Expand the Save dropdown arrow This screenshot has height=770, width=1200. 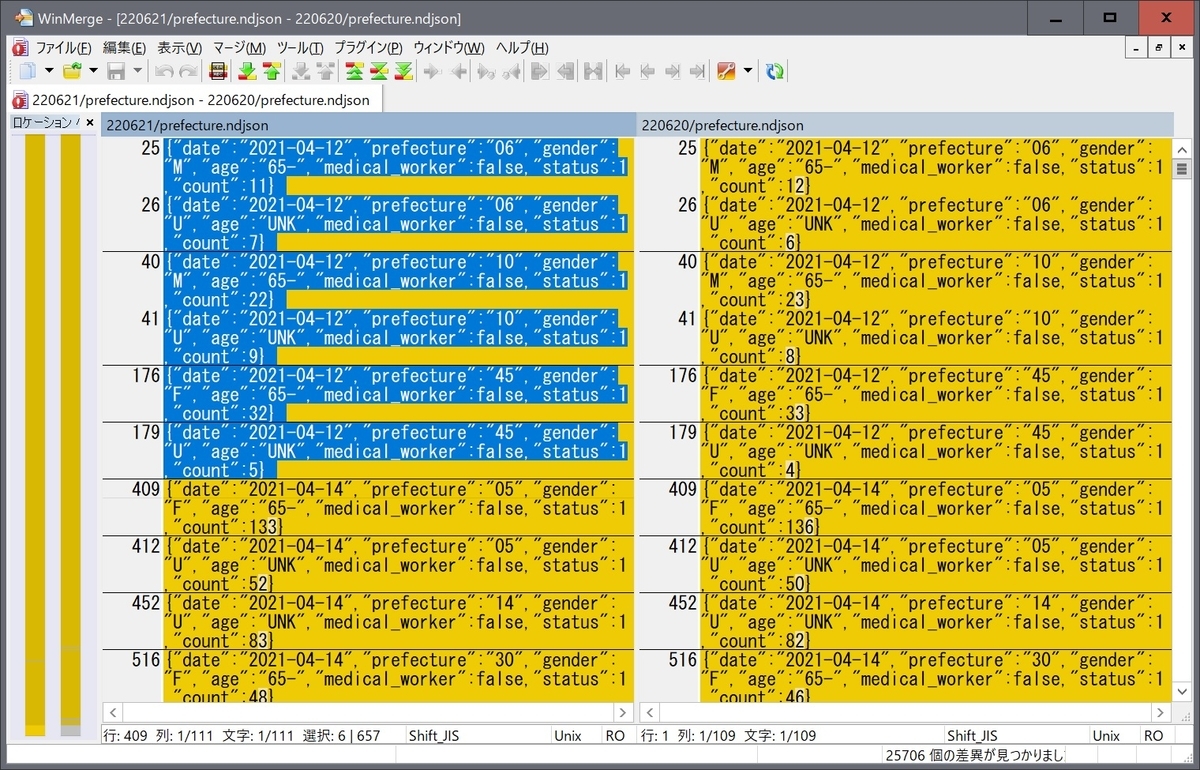coord(138,71)
